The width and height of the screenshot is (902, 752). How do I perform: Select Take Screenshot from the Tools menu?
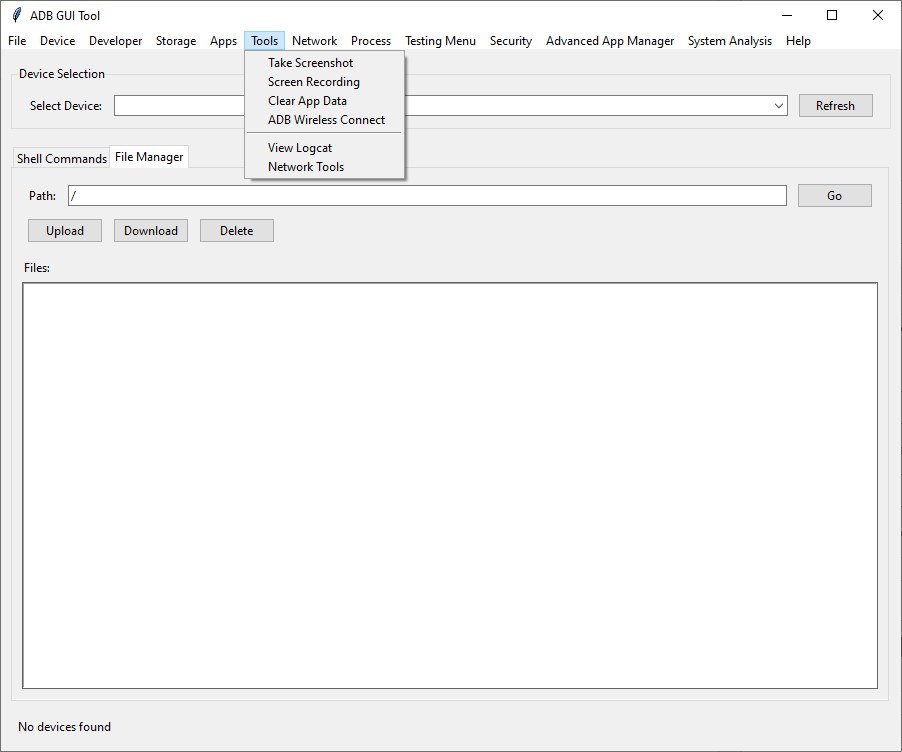click(310, 62)
